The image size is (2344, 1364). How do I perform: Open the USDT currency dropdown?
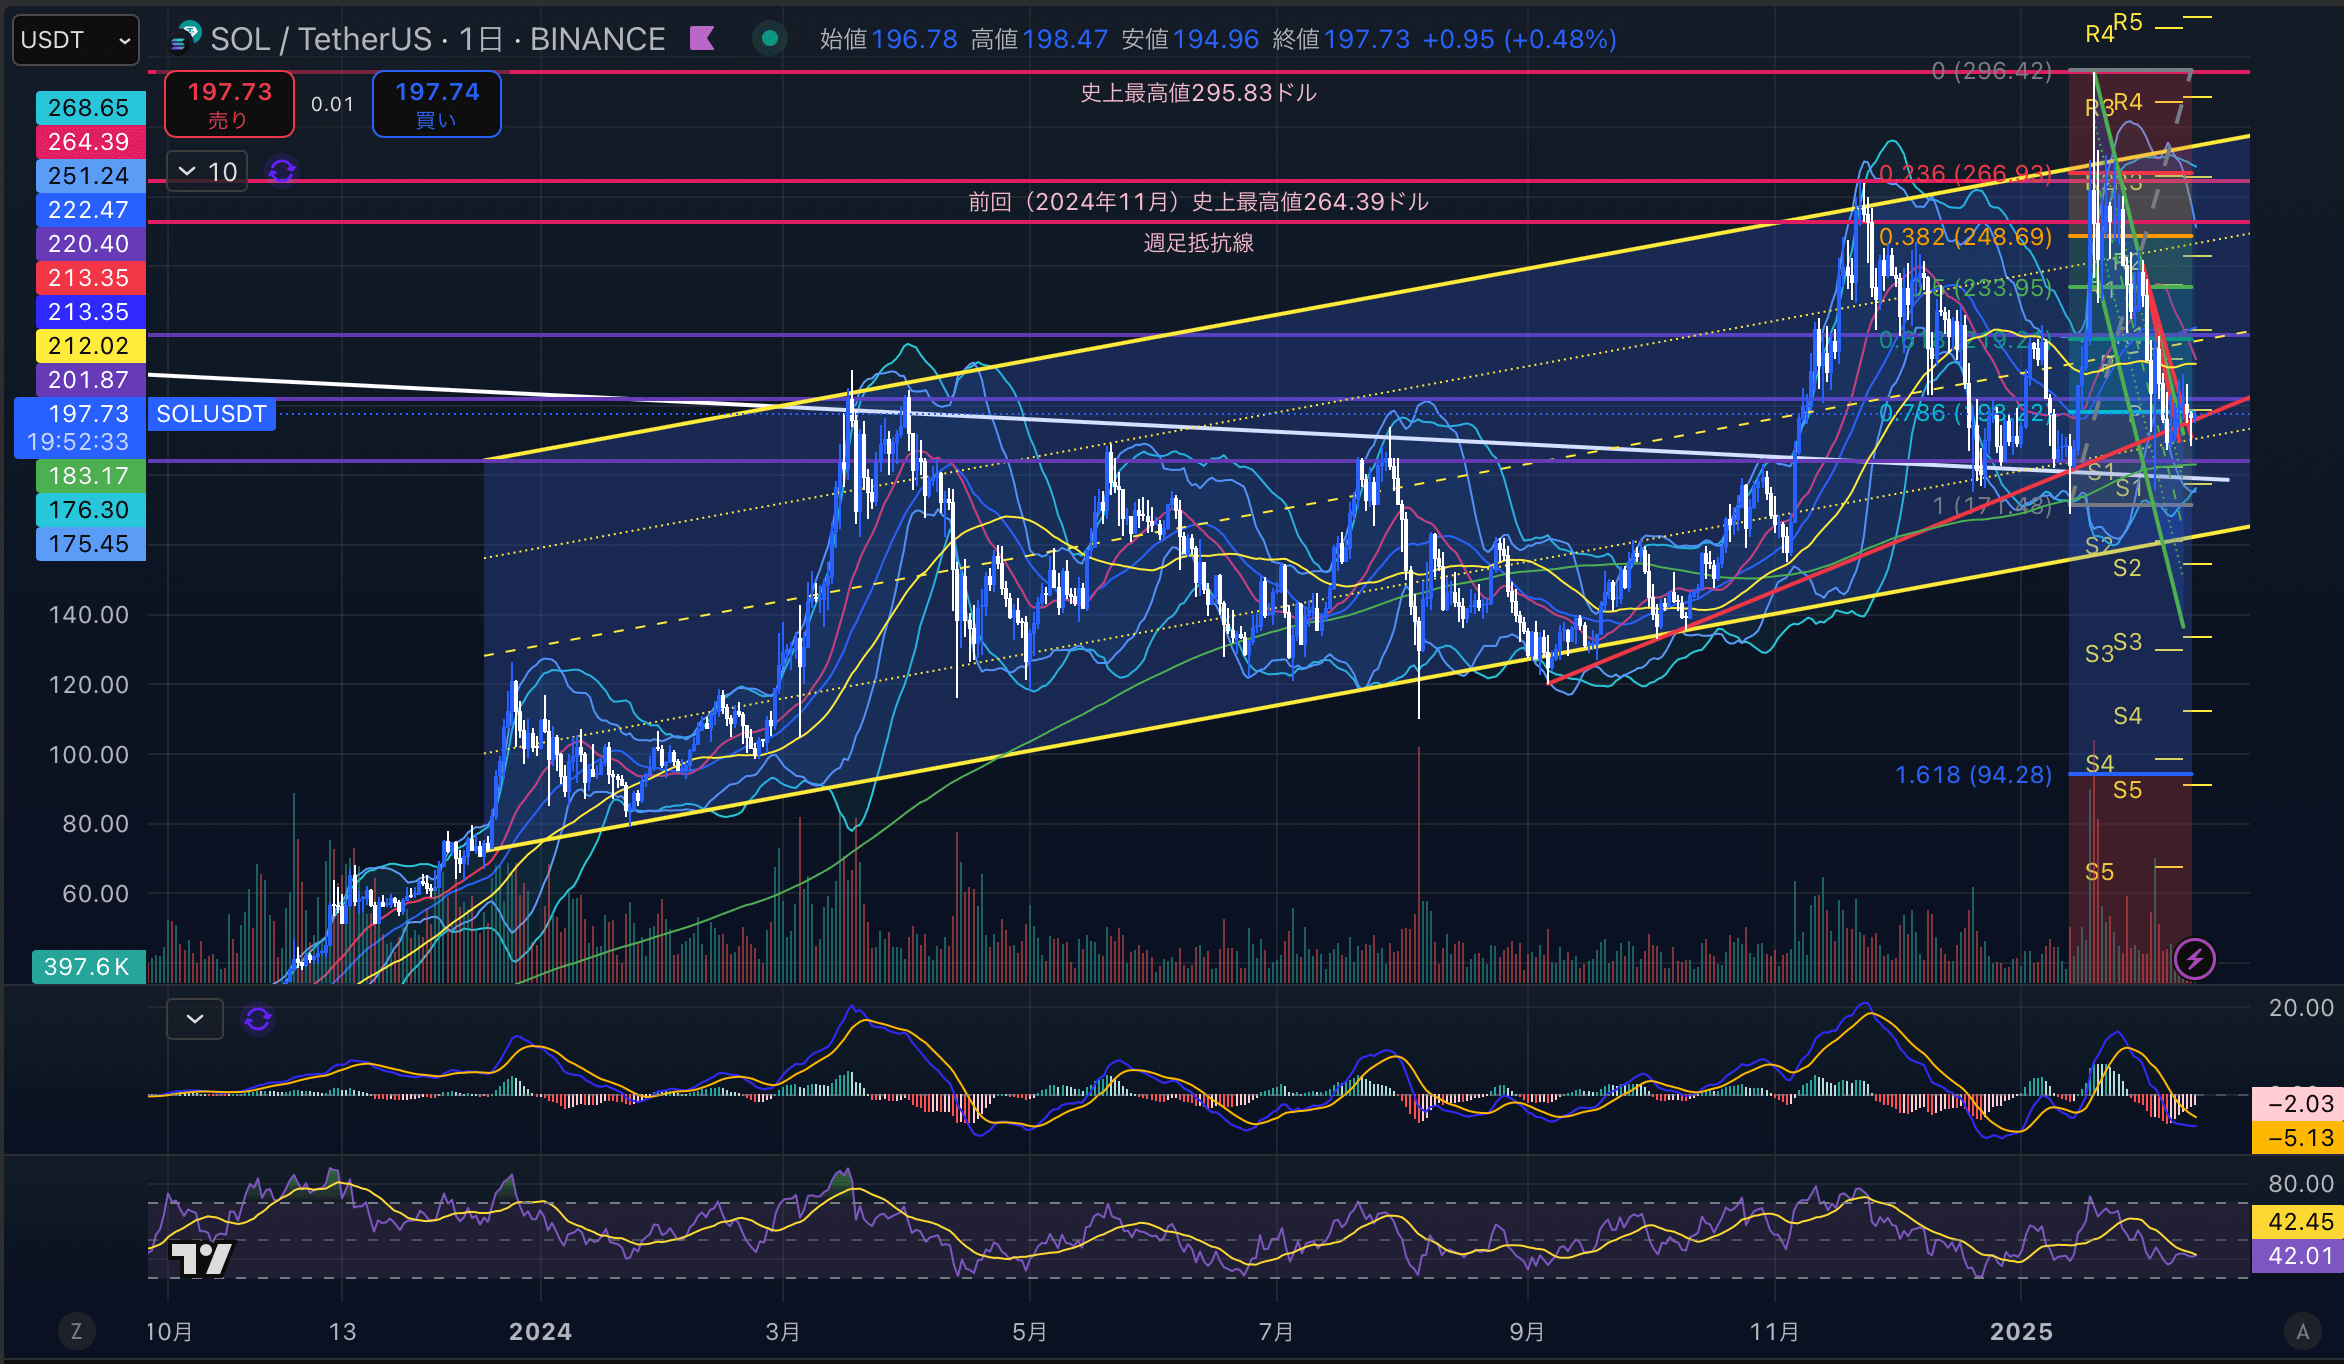tap(76, 40)
